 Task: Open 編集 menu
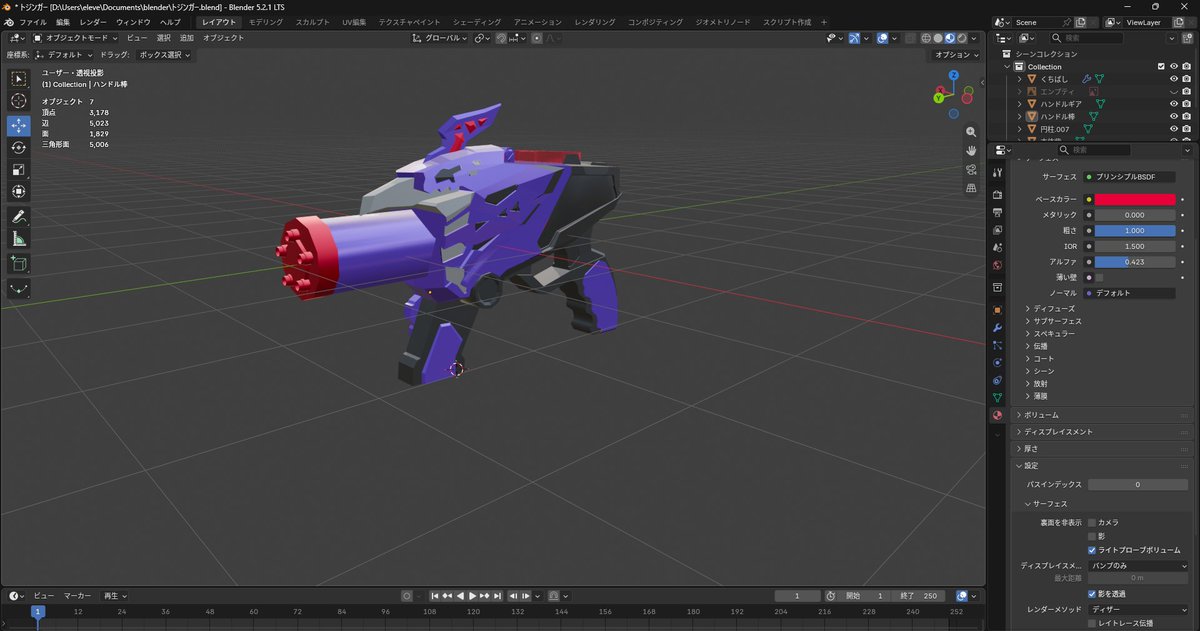[63, 21]
